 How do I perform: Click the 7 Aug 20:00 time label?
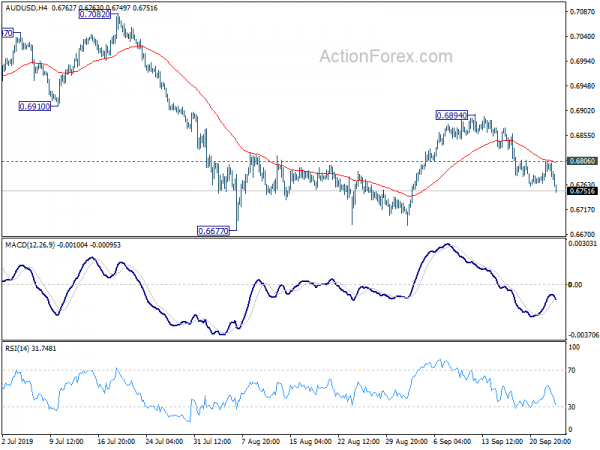261,441
